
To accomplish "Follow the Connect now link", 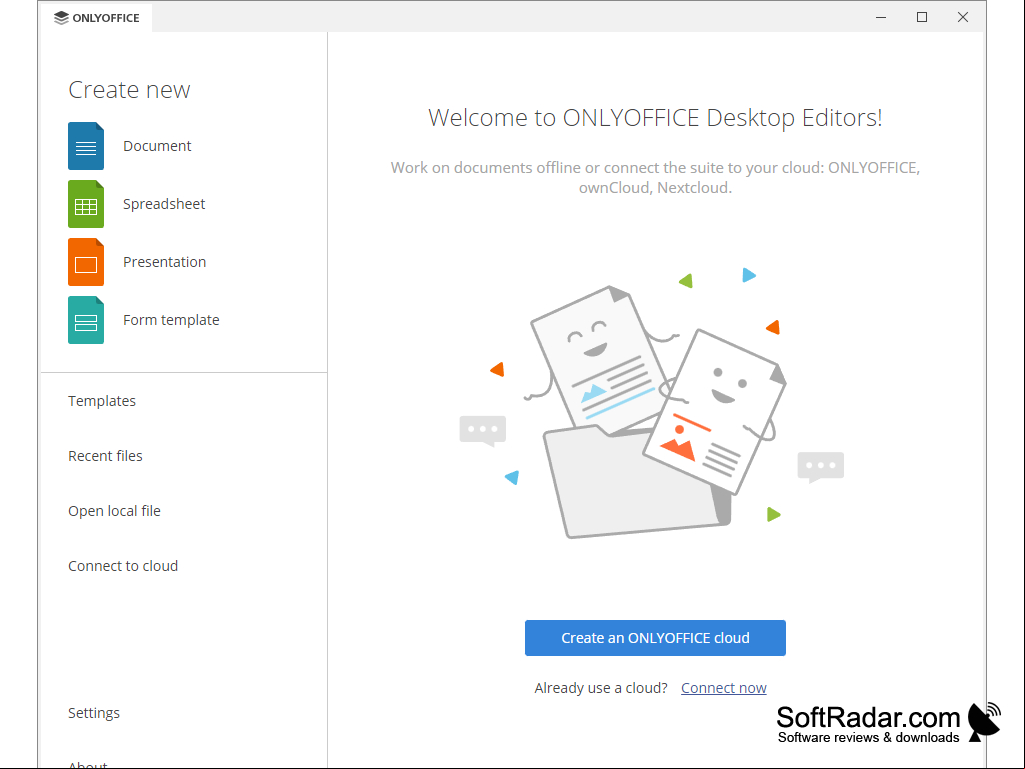I will (x=724, y=688).
